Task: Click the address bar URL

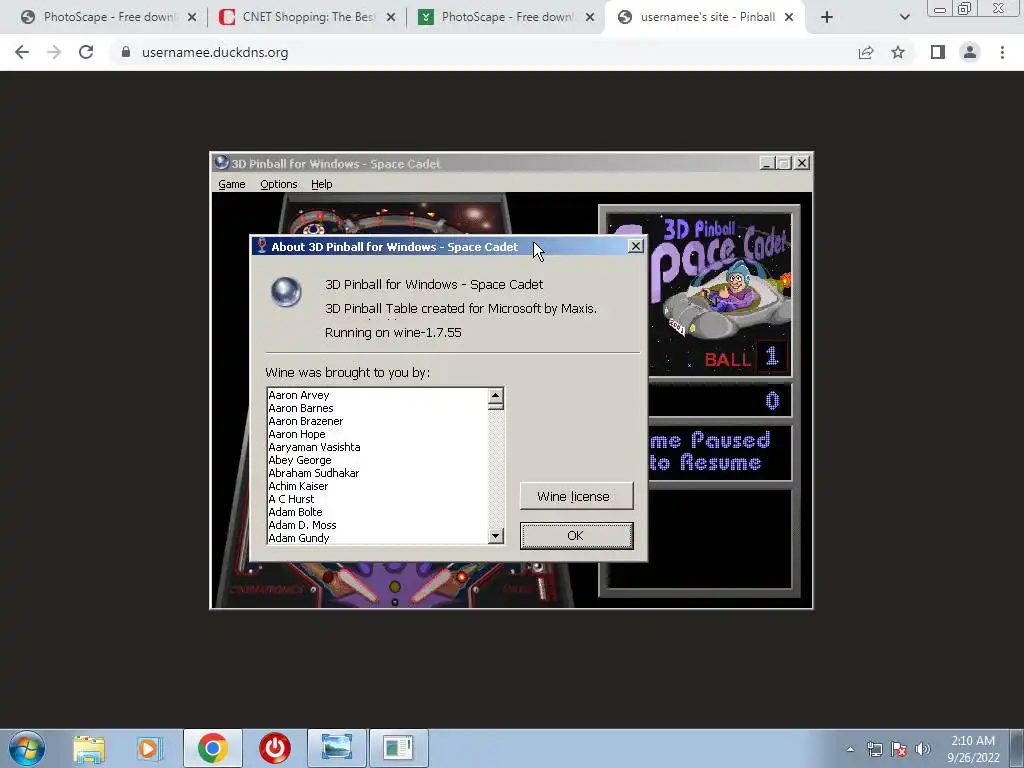Action: pos(215,52)
